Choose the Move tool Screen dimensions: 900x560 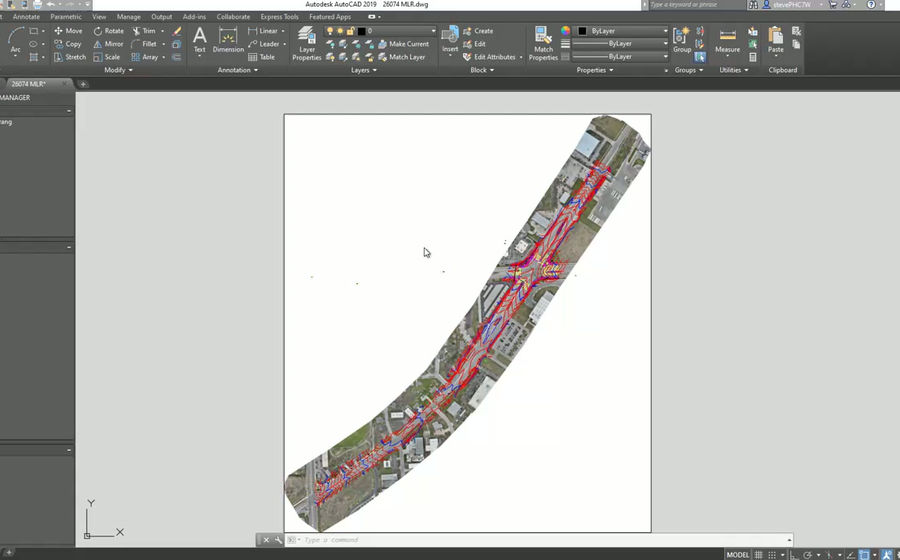[68, 31]
